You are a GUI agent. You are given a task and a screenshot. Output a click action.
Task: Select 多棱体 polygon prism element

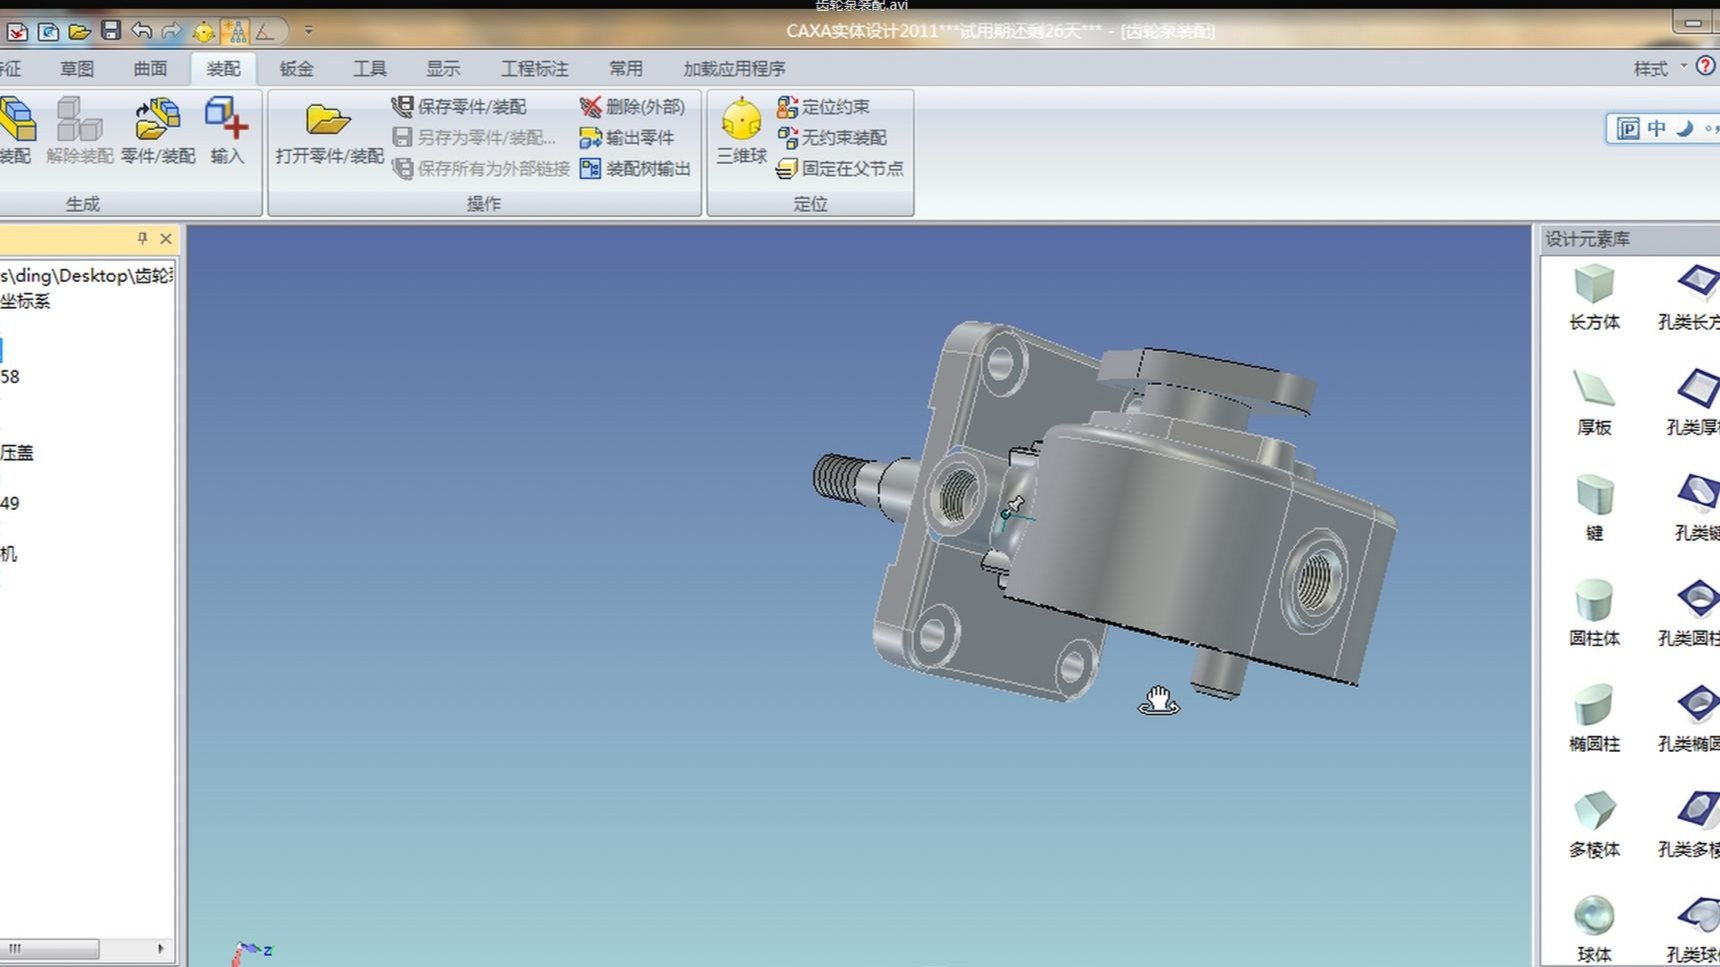point(1594,825)
